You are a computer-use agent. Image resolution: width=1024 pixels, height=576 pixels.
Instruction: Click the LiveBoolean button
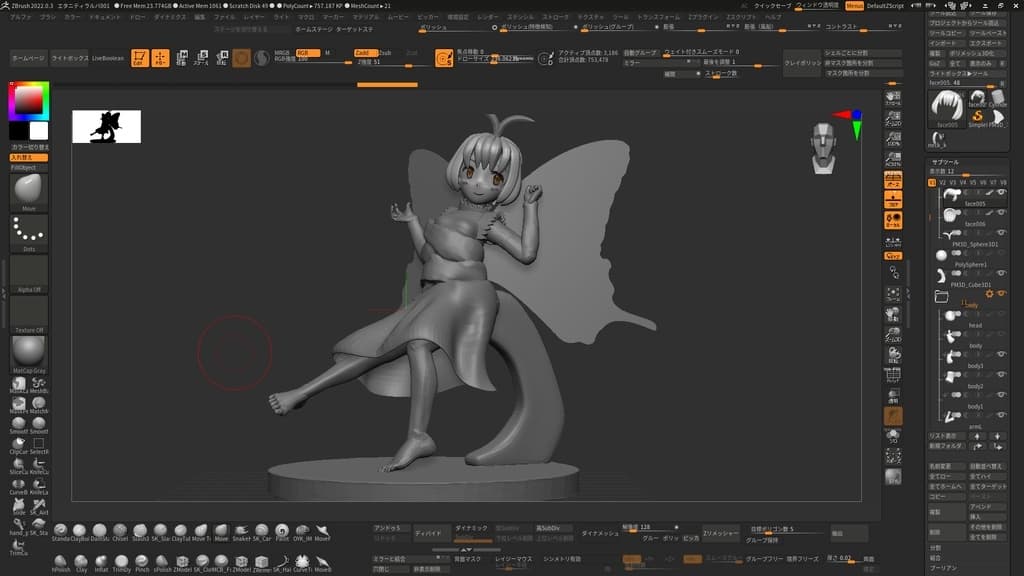click(108, 58)
